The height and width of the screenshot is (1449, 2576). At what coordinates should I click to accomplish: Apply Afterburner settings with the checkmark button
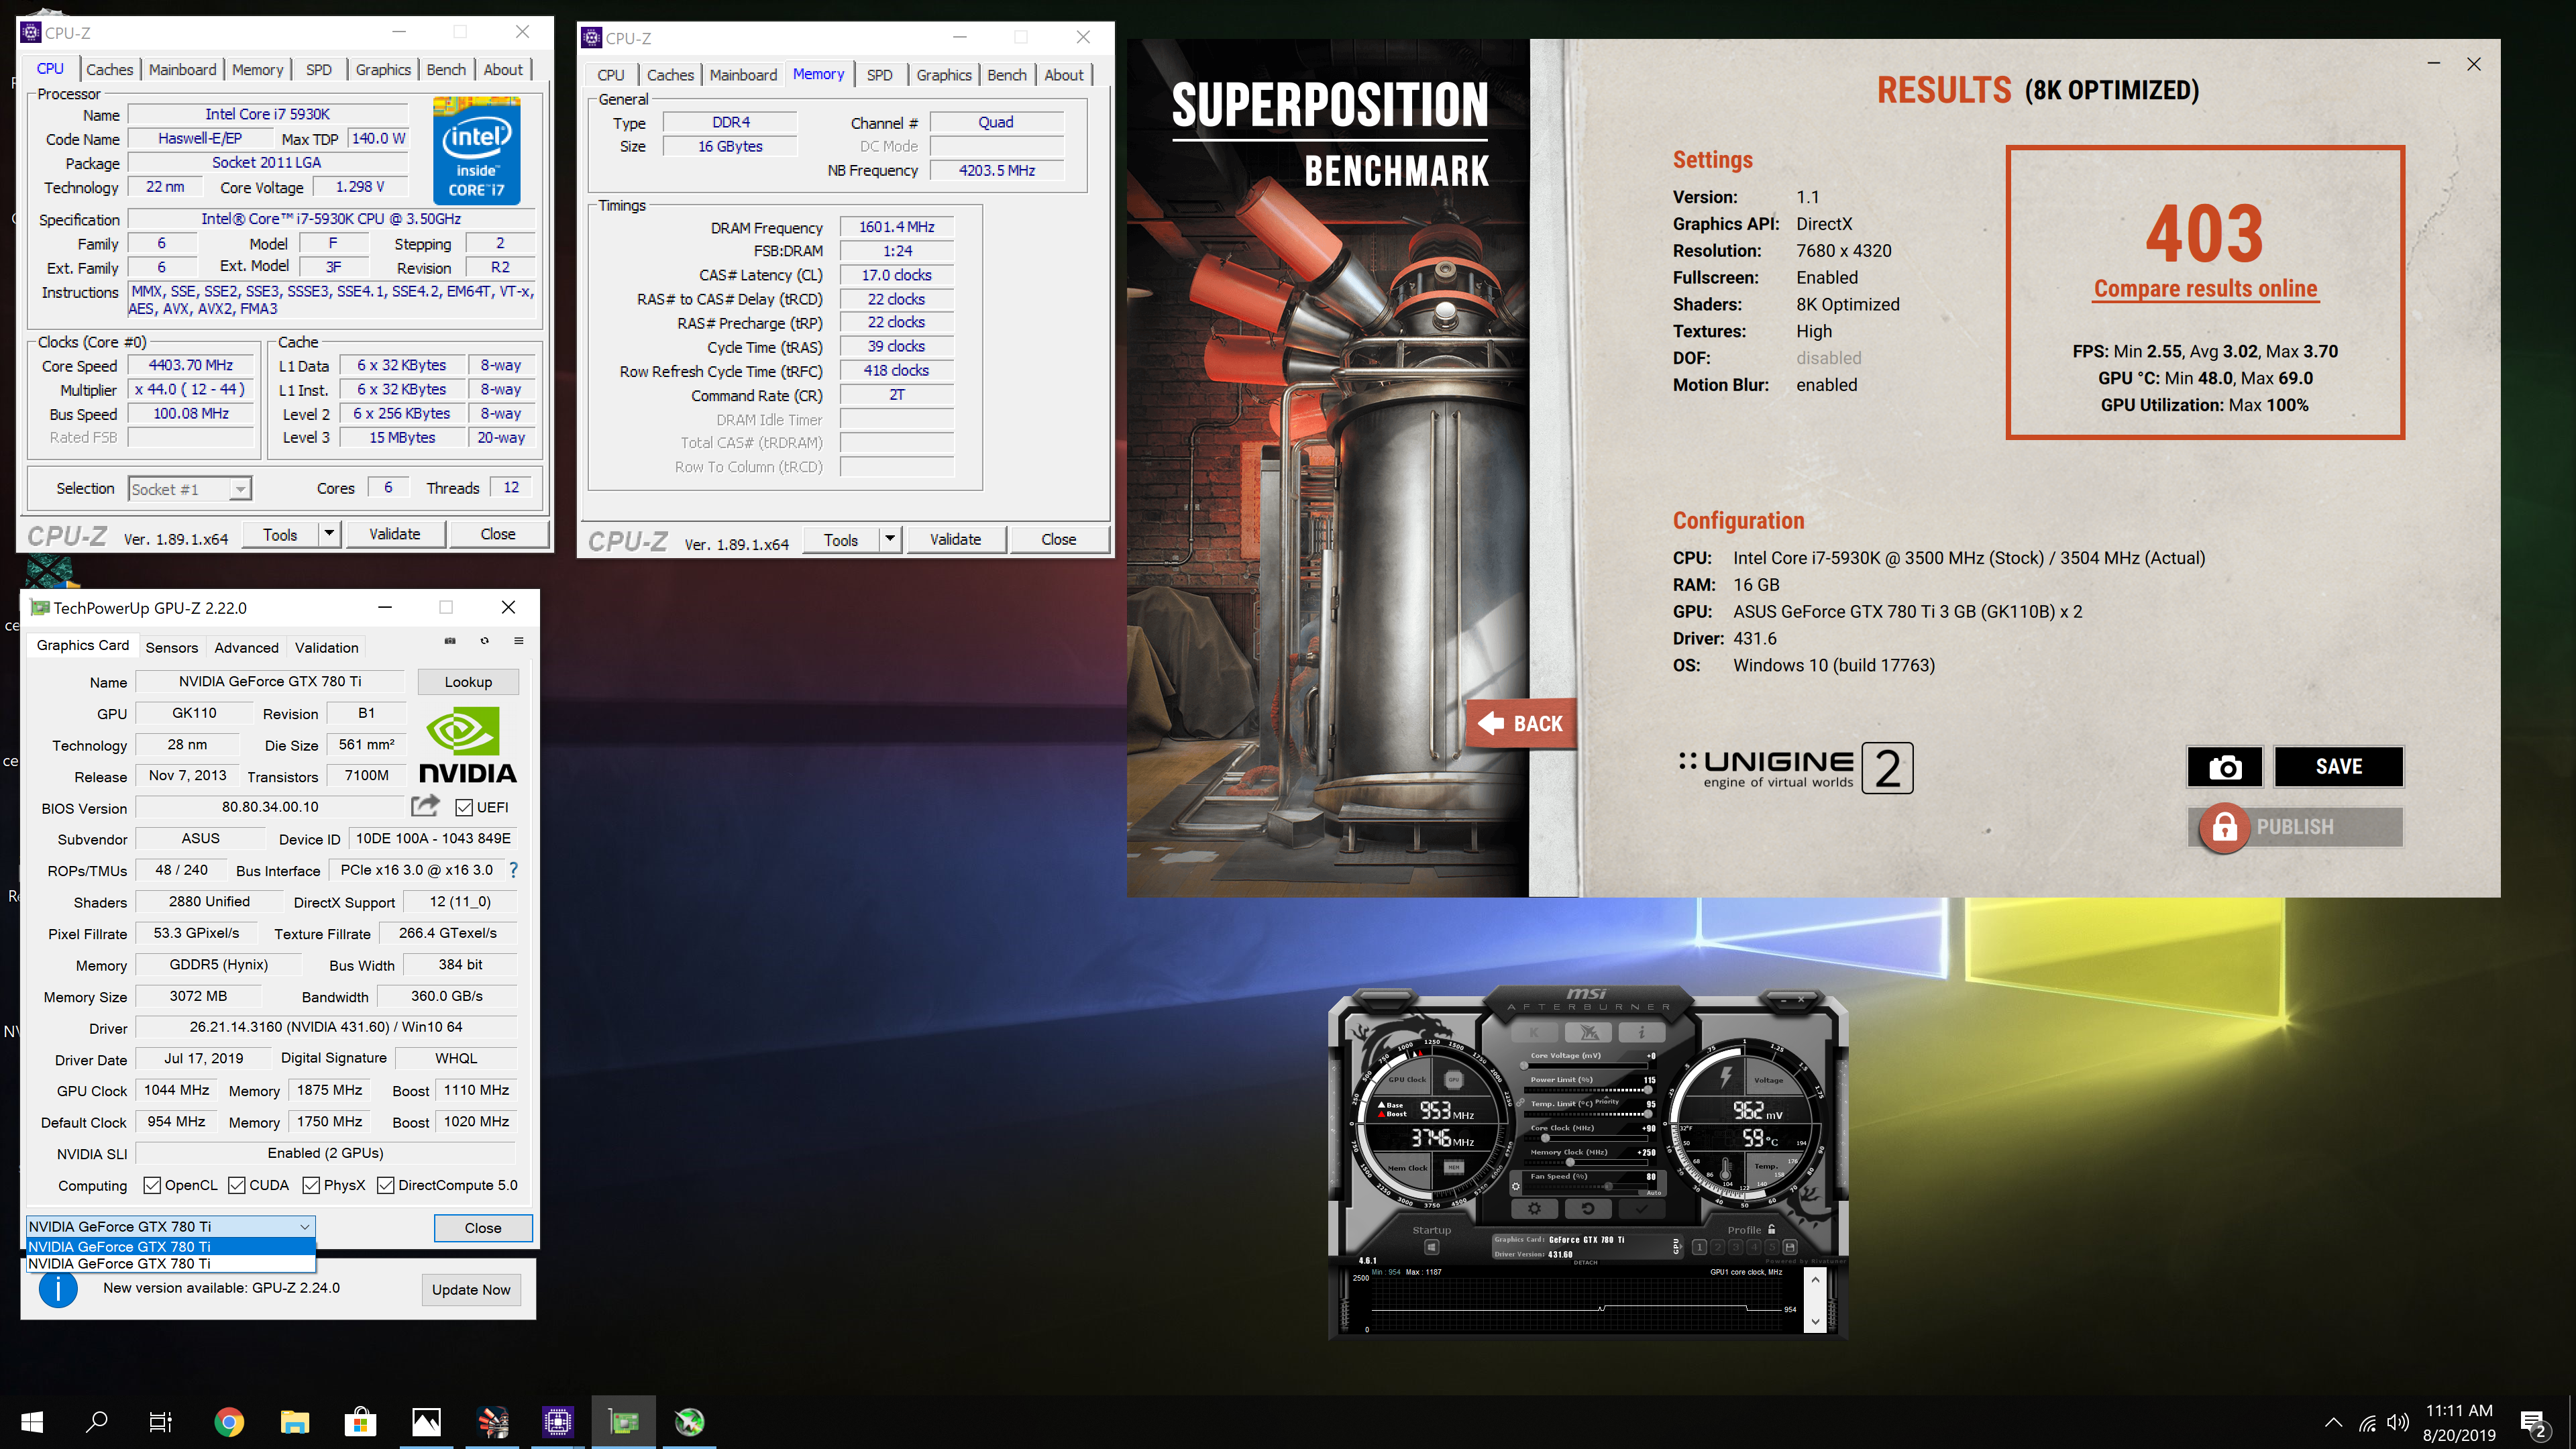point(1642,1209)
